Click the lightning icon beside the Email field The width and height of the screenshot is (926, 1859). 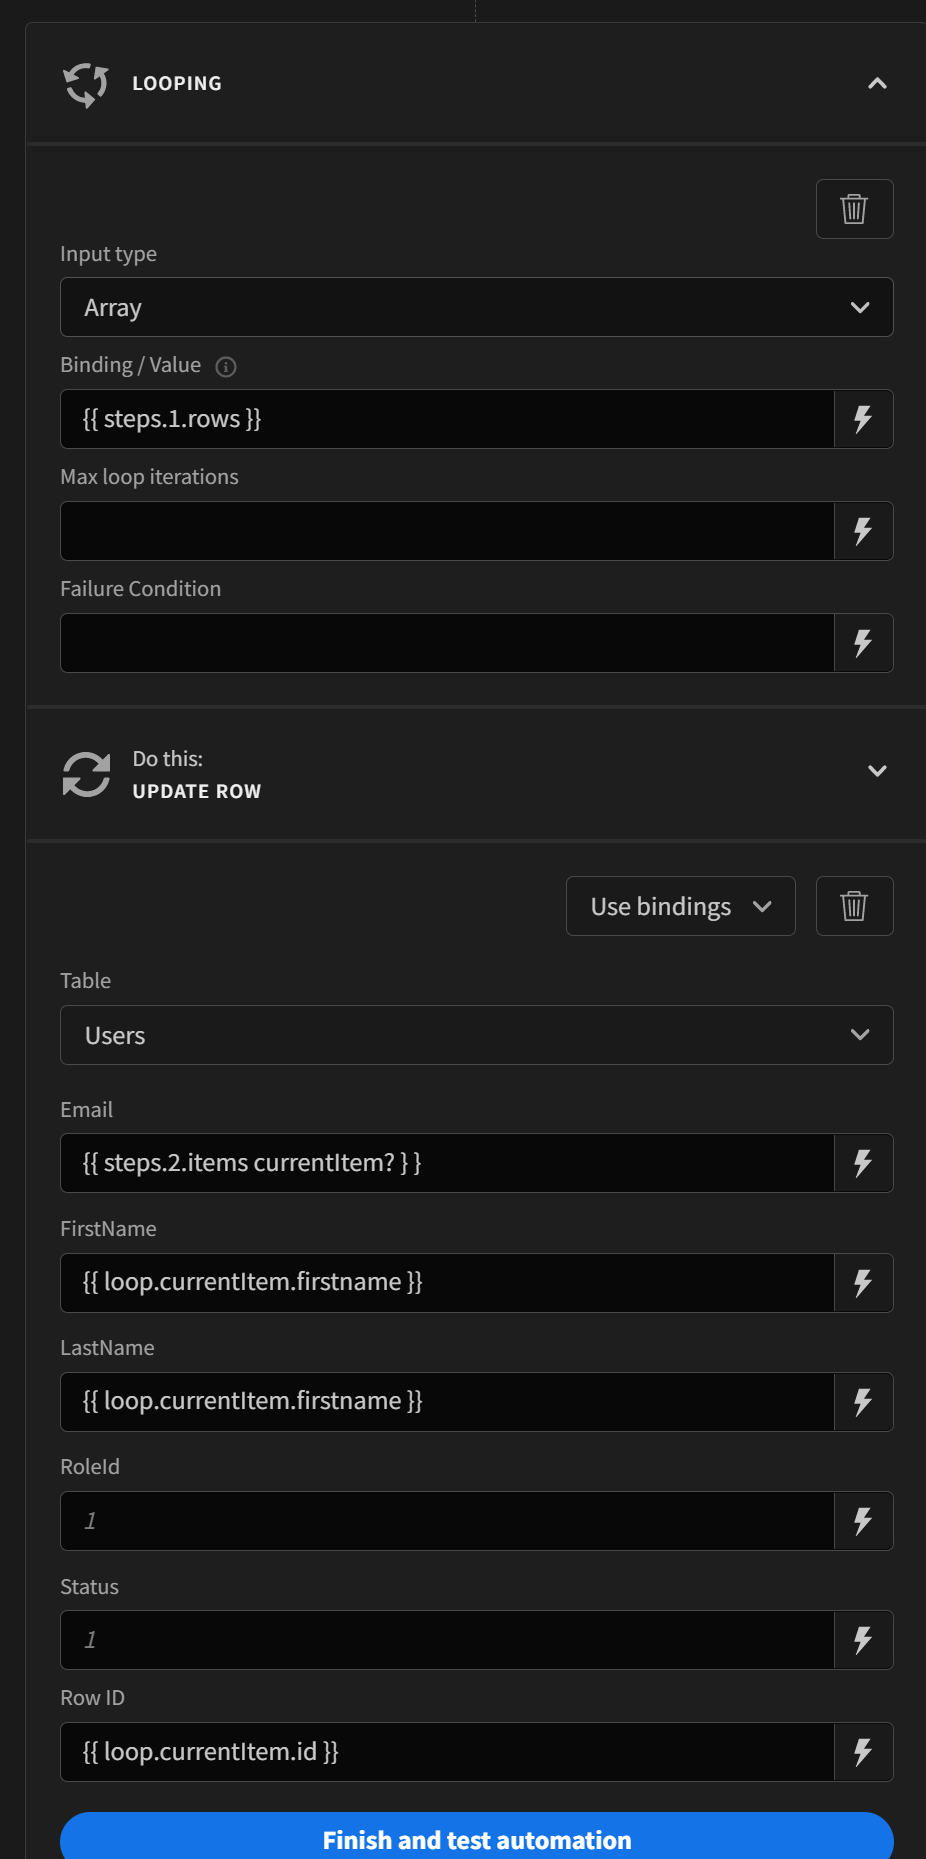tap(862, 1162)
